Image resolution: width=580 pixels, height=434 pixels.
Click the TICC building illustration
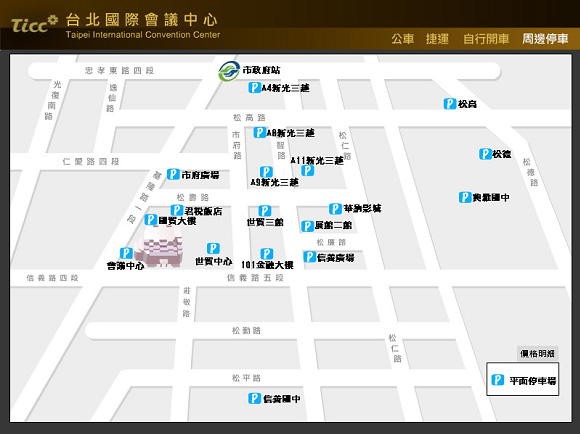pos(159,246)
